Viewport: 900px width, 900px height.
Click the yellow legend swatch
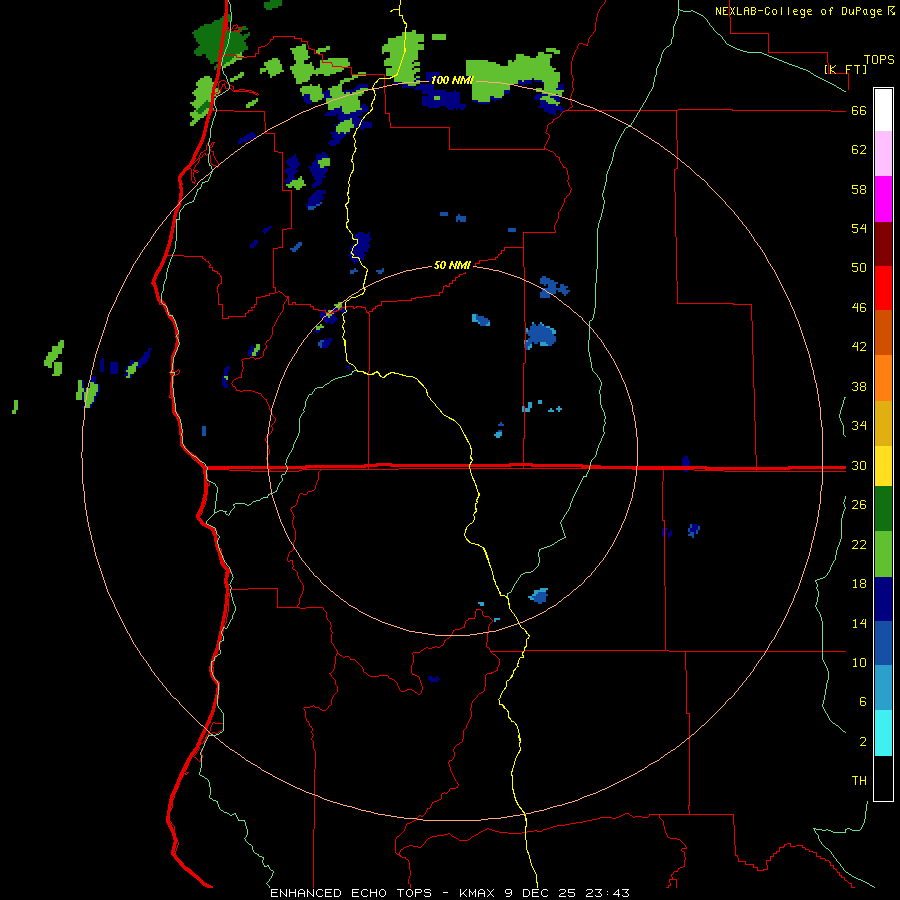pyautogui.click(x=883, y=466)
